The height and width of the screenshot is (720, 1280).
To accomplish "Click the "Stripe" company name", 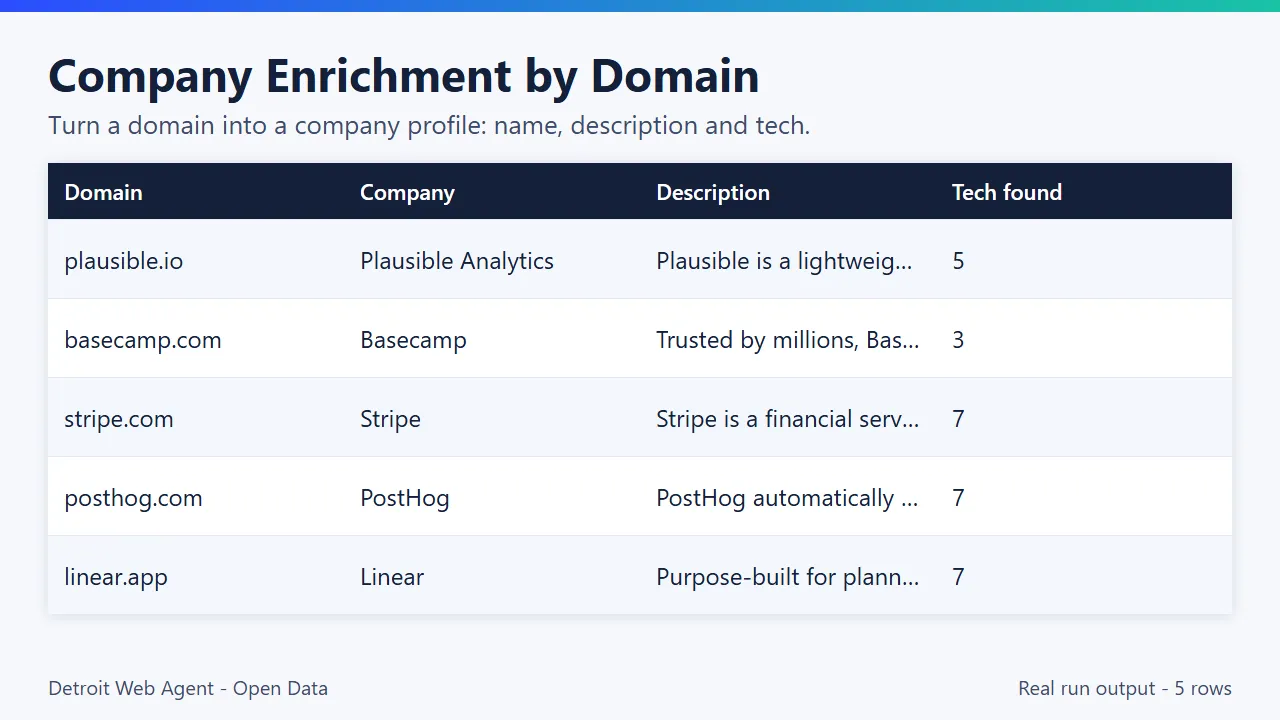I will [x=390, y=419].
